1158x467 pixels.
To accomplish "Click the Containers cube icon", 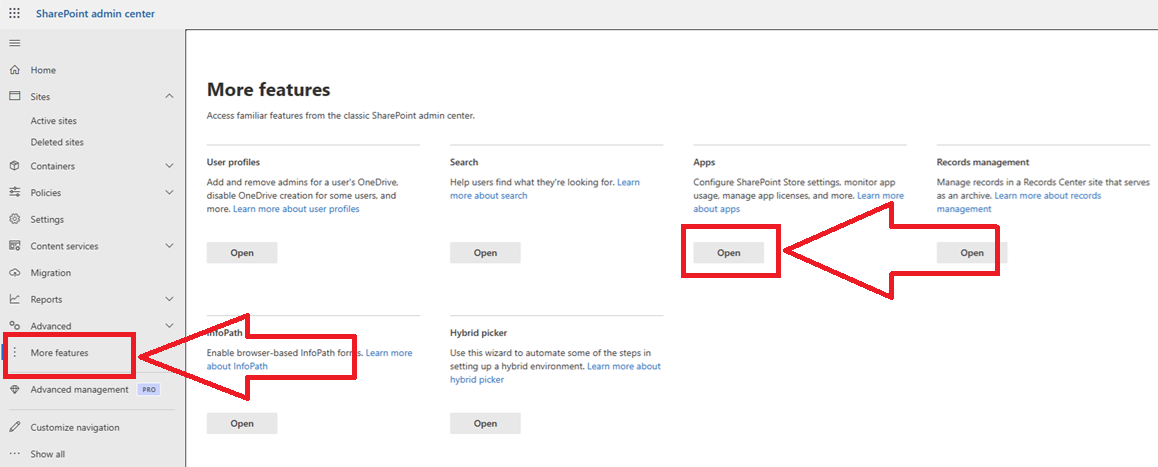I will click(14, 166).
